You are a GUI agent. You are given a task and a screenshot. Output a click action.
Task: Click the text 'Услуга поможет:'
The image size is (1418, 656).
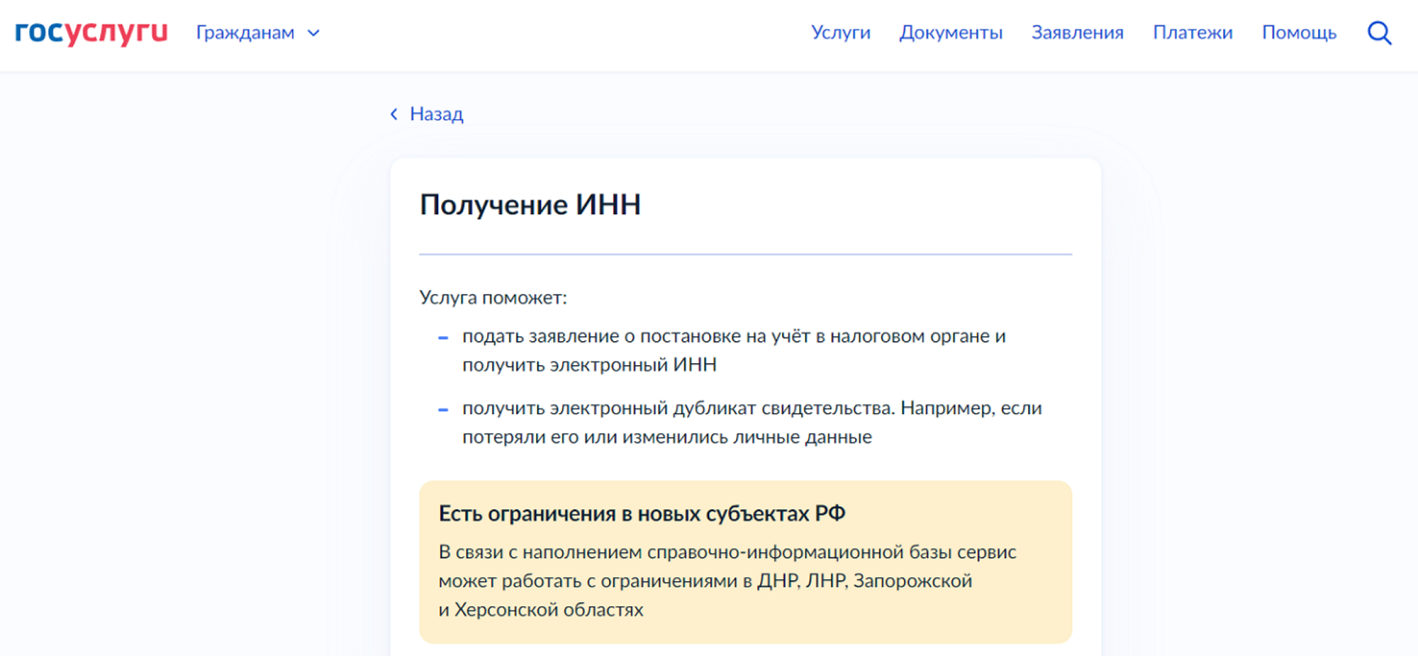(x=493, y=298)
